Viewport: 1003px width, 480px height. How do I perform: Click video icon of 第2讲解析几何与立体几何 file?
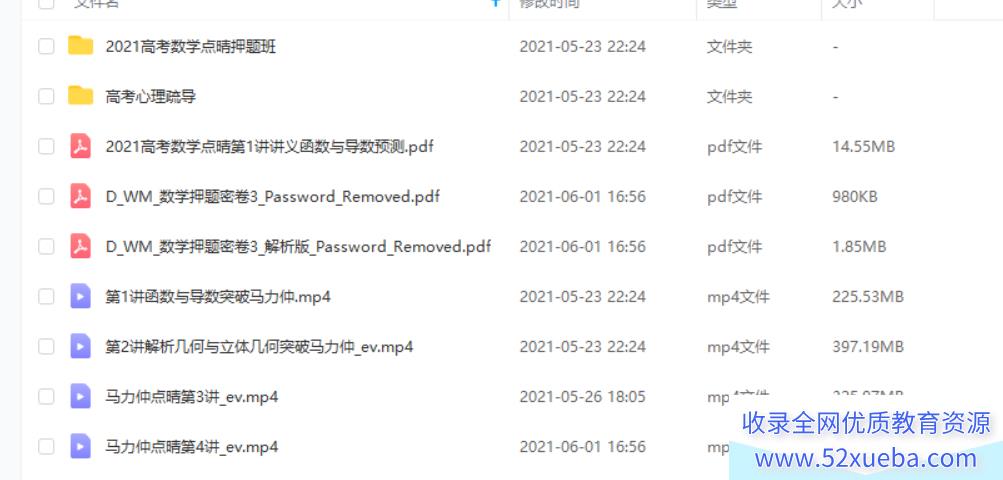[x=81, y=346]
